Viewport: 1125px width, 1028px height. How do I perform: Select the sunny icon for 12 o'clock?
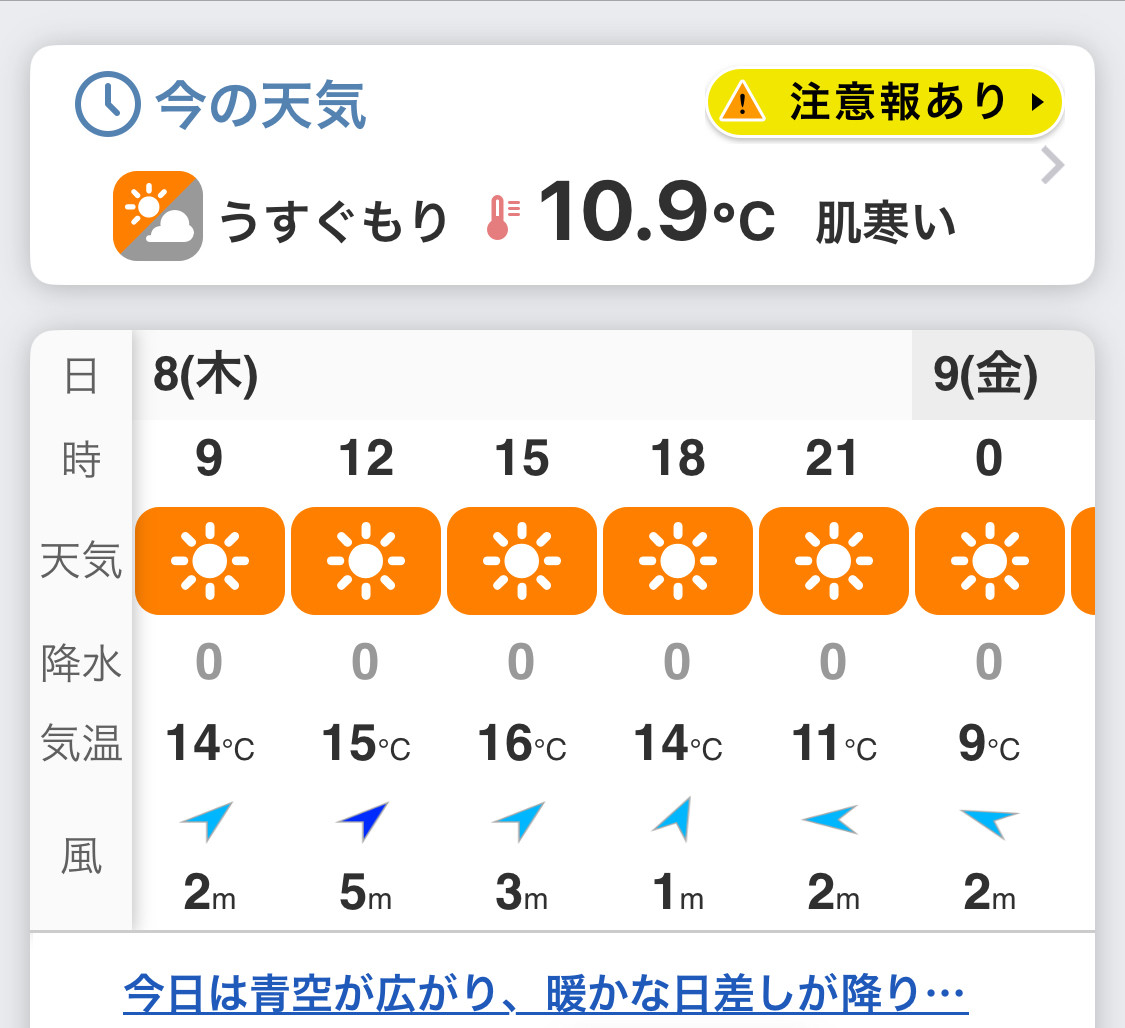(366, 561)
